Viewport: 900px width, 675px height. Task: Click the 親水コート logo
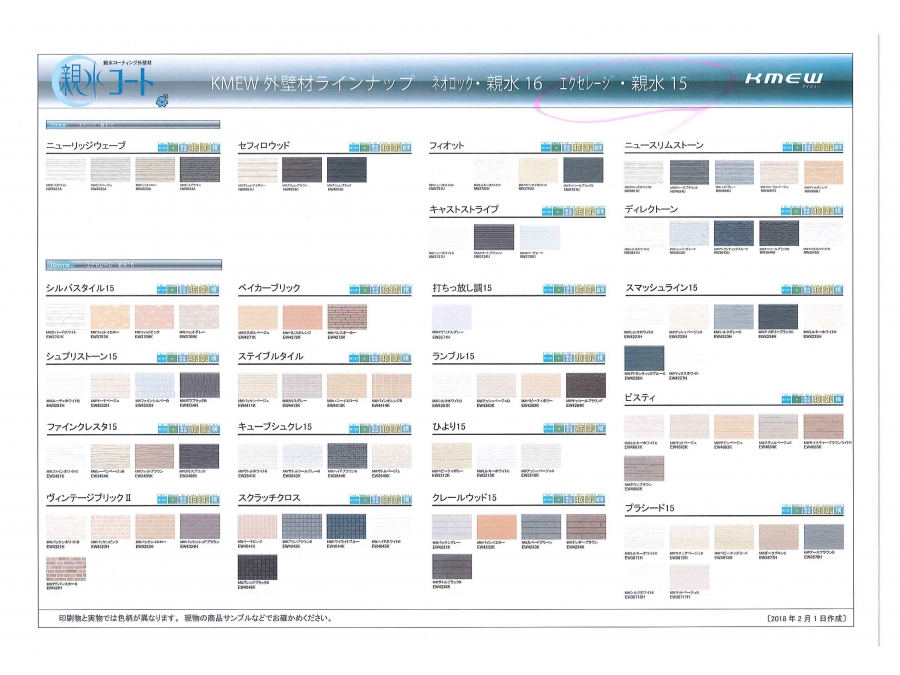103,82
